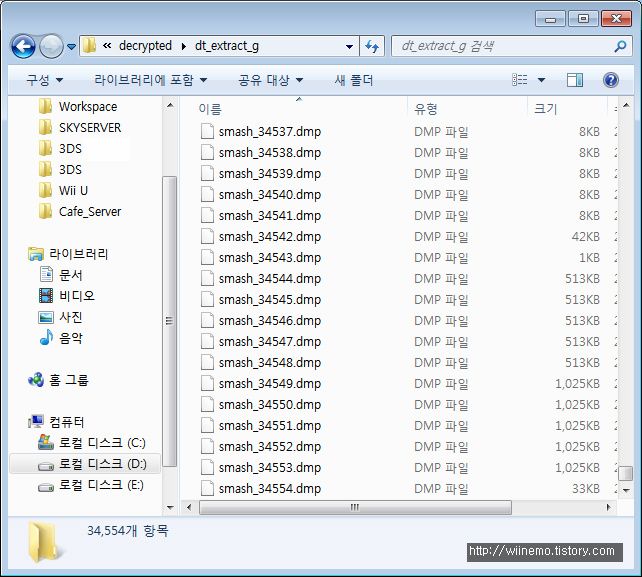Open 로컬 디스크 (E:)
The width and height of the screenshot is (642, 577).
coord(90,485)
